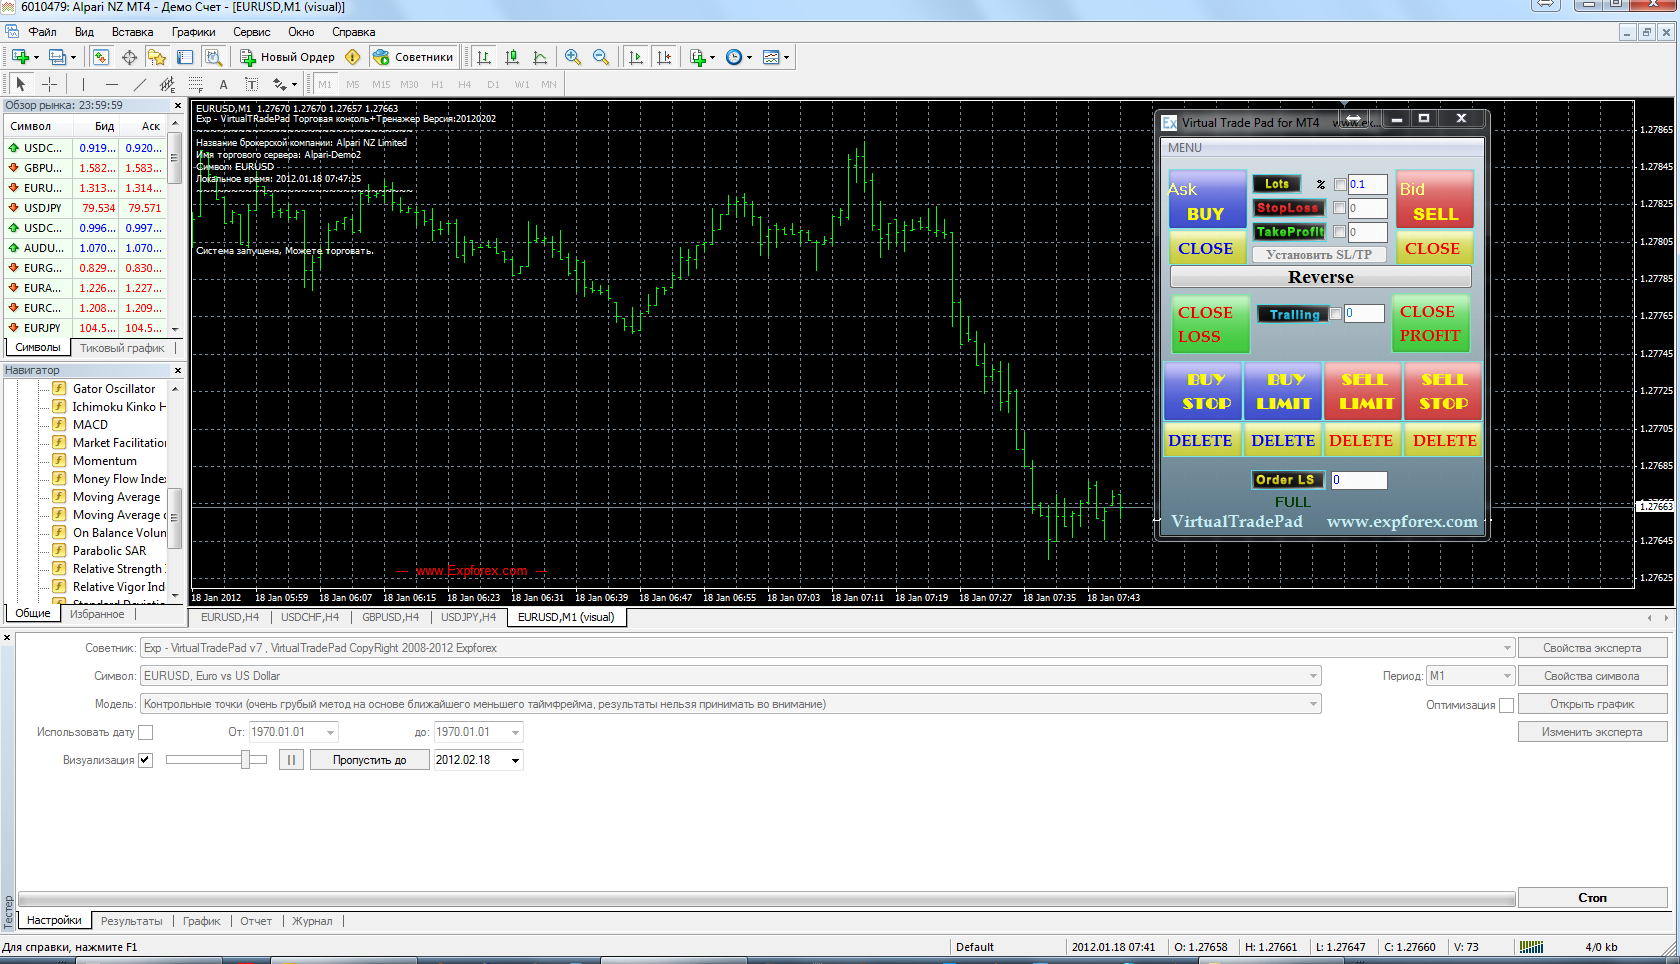
Task: Select the line chart icon
Action: tap(540, 57)
